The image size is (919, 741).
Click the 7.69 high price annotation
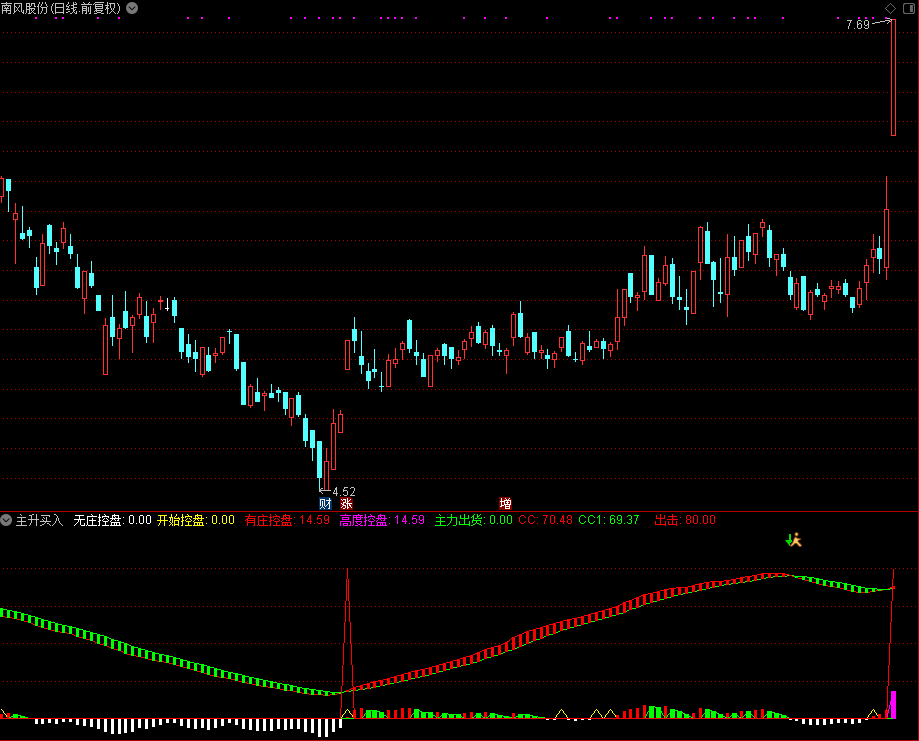[x=857, y=25]
